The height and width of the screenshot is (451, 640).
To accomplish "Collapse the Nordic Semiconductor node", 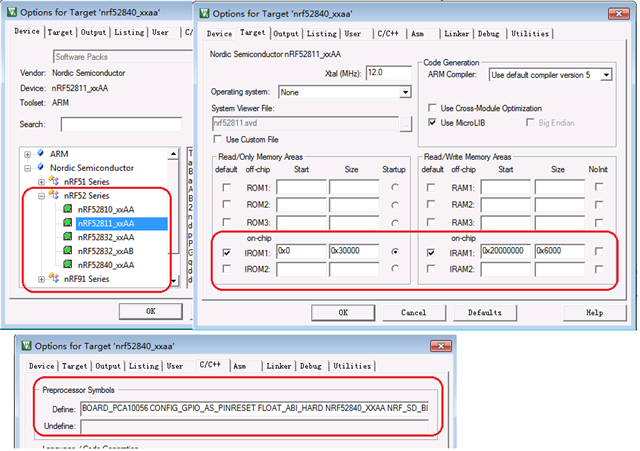I will (27, 168).
